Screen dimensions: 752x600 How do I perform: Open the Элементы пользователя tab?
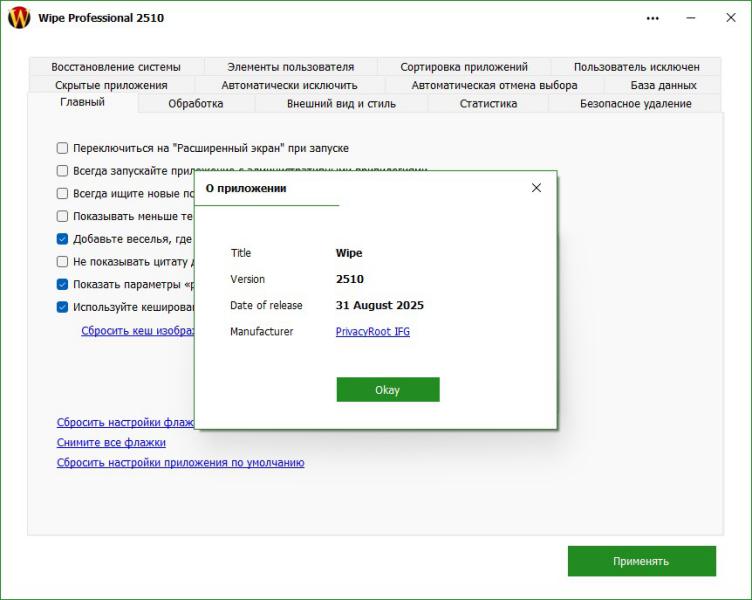pyautogui.click(x=291, y=67)
